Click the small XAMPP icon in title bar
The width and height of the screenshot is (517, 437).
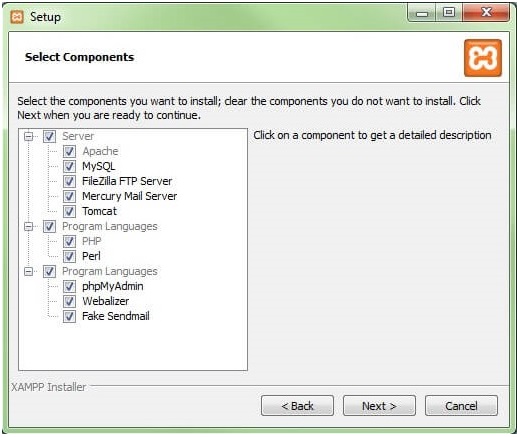(17, 17)
